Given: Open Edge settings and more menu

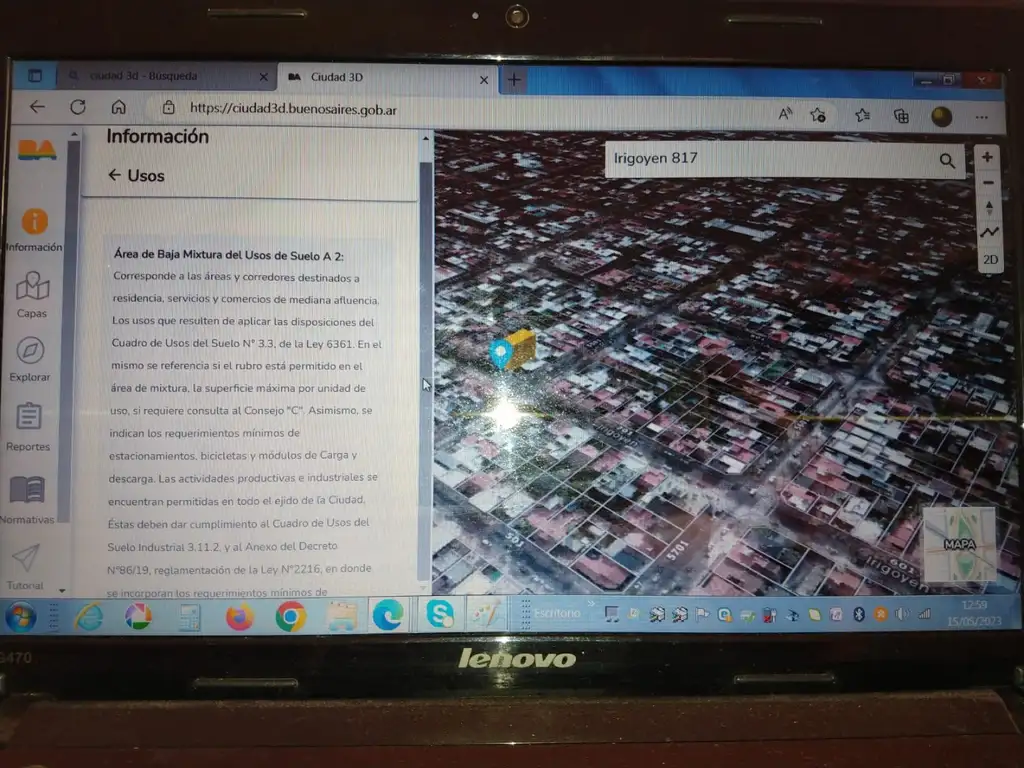Looking at the screenshot, I should click(x=982, y=118).
